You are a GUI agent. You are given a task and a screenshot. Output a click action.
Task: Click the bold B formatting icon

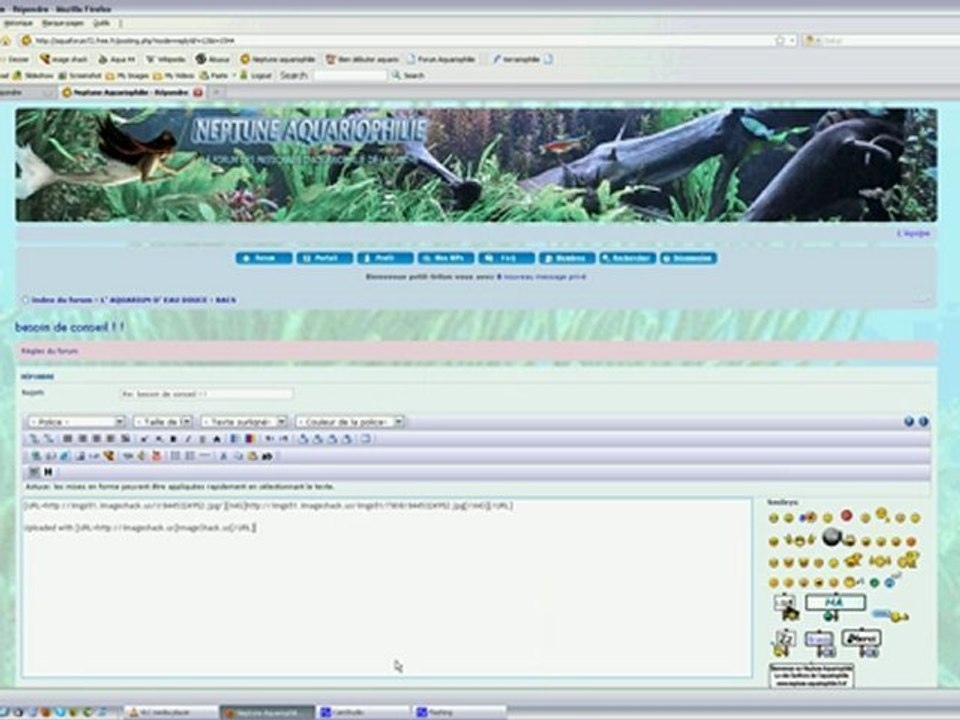click(x=173, y=439)
